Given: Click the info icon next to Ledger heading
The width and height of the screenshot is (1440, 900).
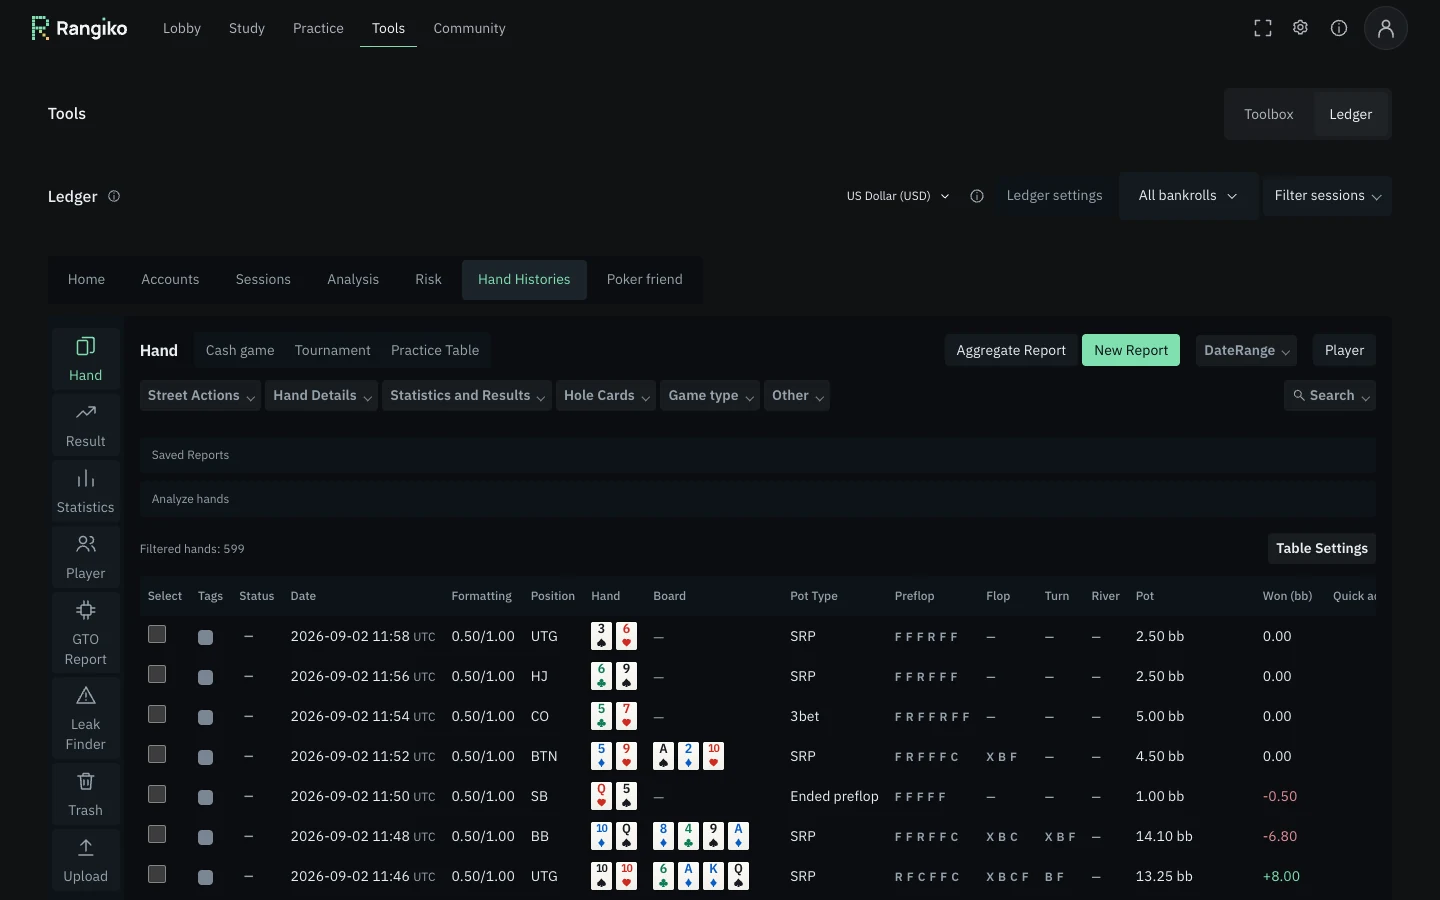Looking at the screenshot, I should click(x=114, y=196).
